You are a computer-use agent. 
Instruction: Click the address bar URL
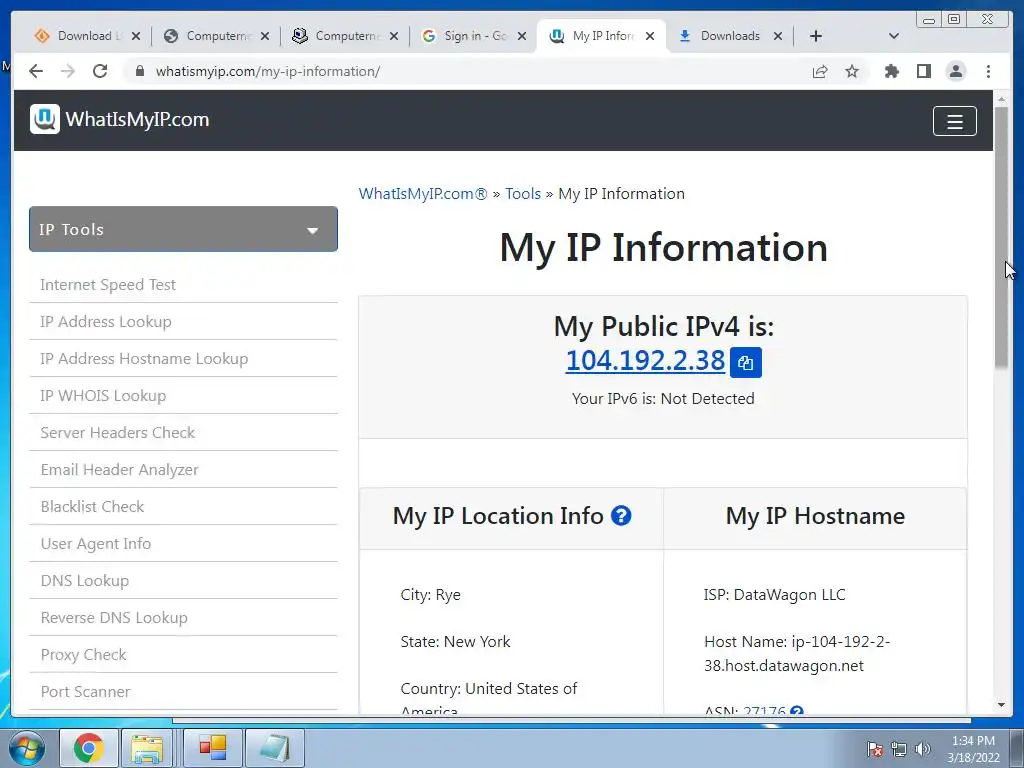coord(268,71)
